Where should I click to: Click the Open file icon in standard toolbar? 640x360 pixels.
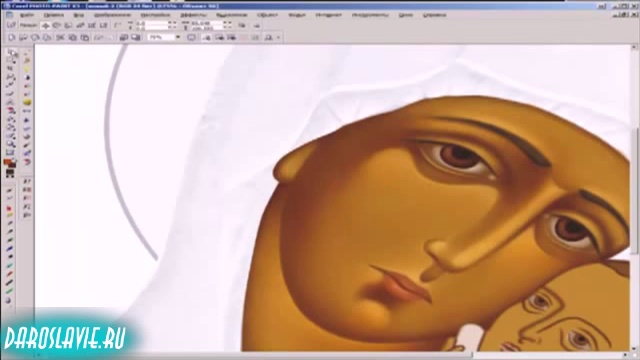[23, 38]
